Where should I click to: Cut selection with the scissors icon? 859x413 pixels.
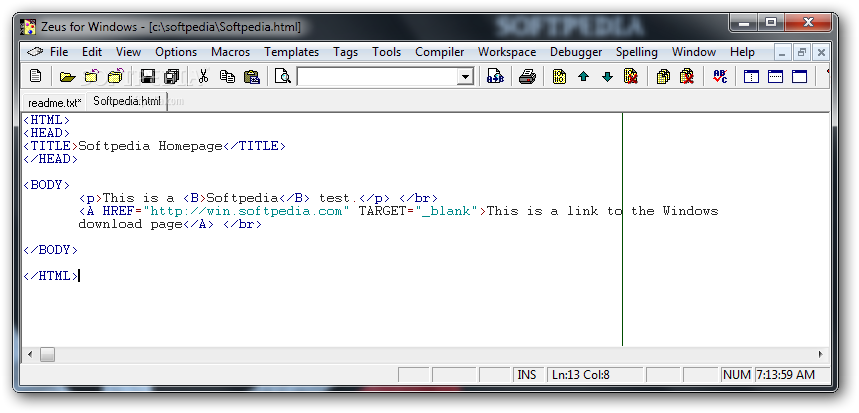coord(204,76)
